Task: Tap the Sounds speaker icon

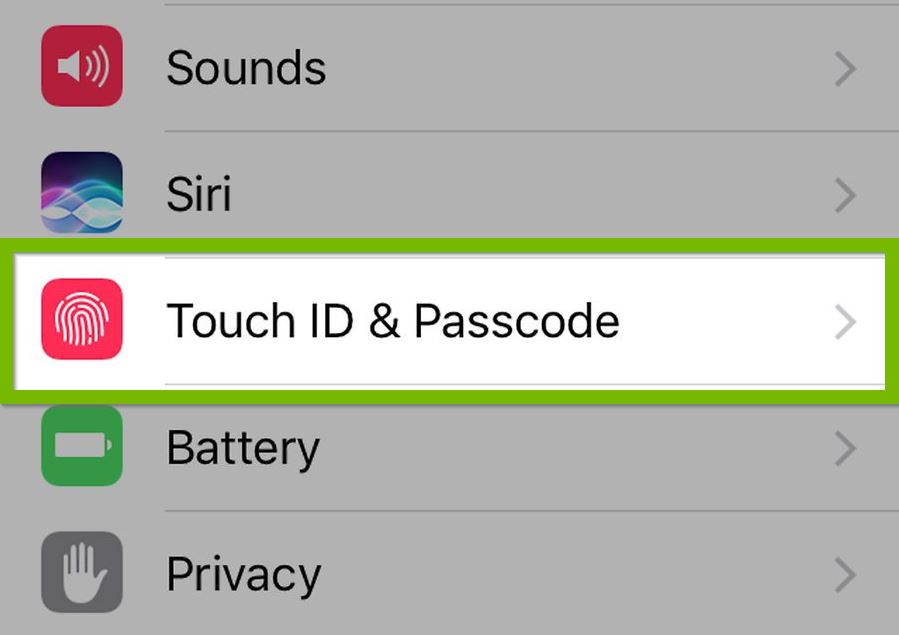Action: point(80,67)
